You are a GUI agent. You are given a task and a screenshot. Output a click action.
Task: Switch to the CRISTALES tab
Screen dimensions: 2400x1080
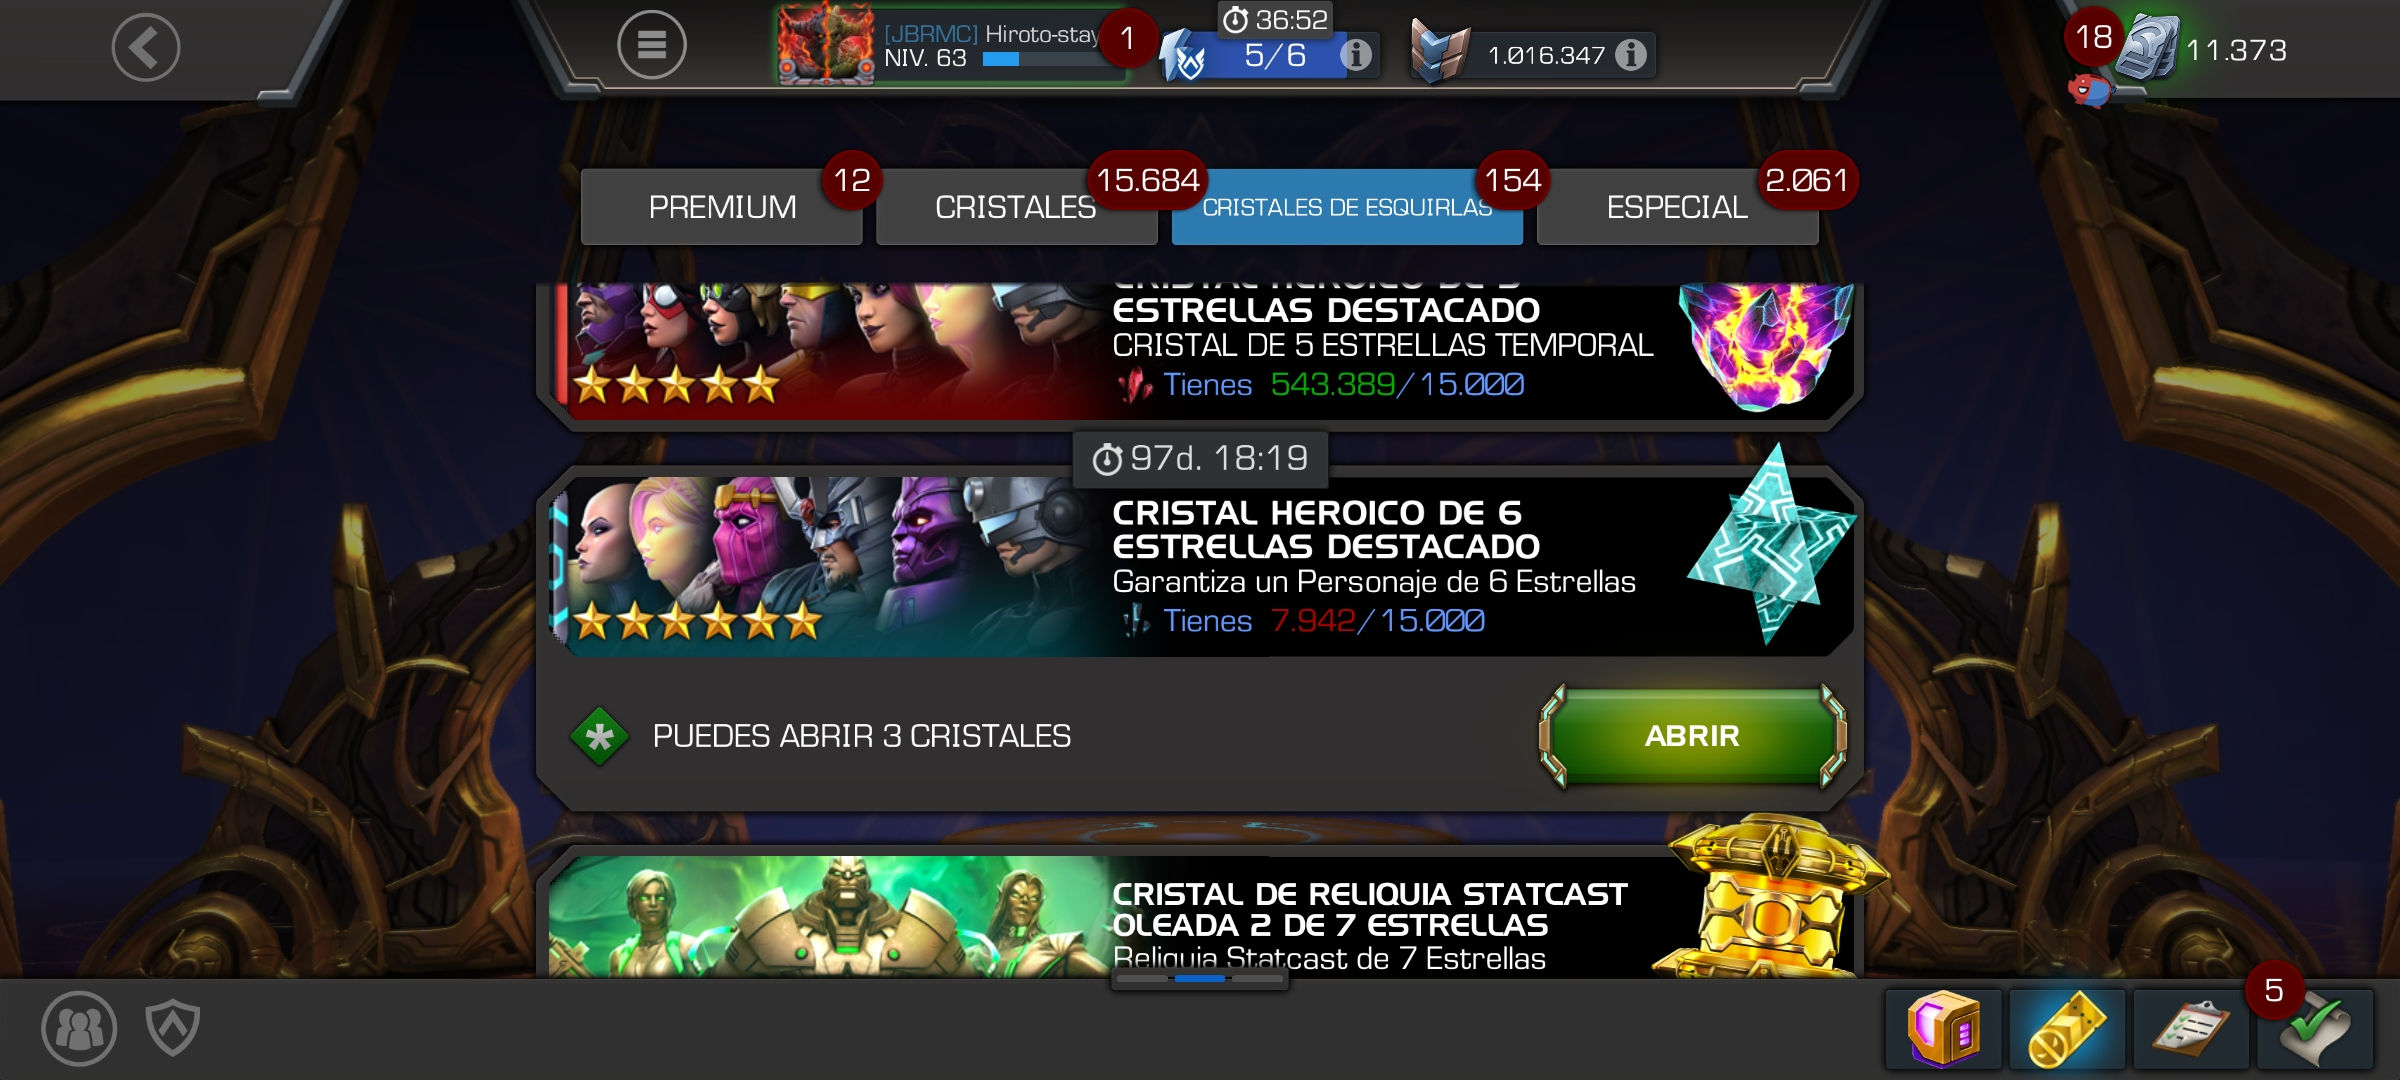(x=1016, y=207)
